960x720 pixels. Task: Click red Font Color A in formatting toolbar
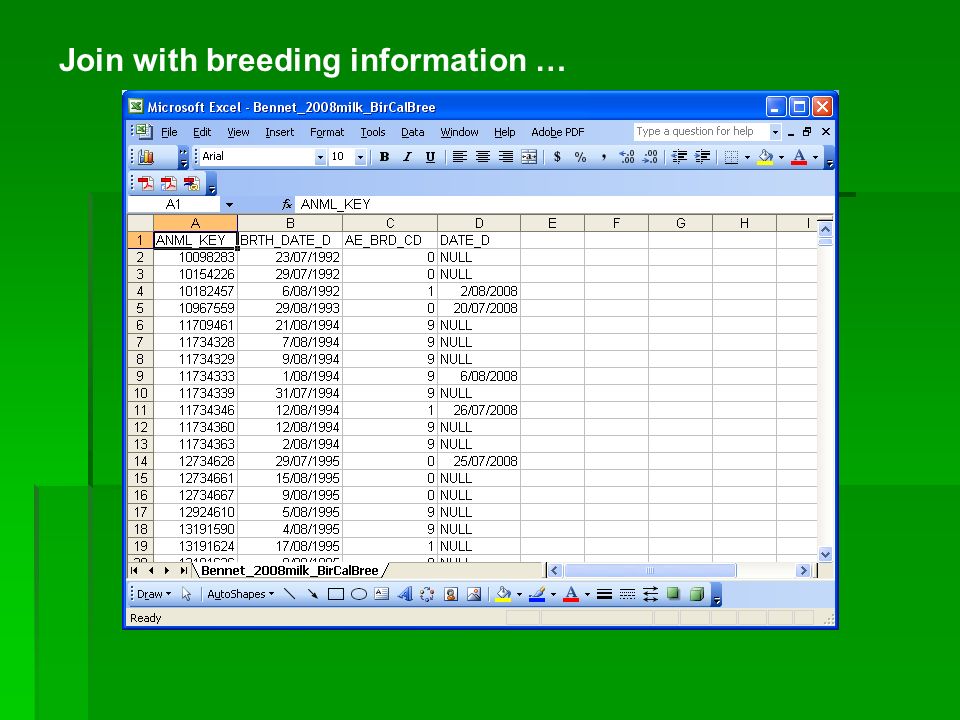tap(799, 157)
